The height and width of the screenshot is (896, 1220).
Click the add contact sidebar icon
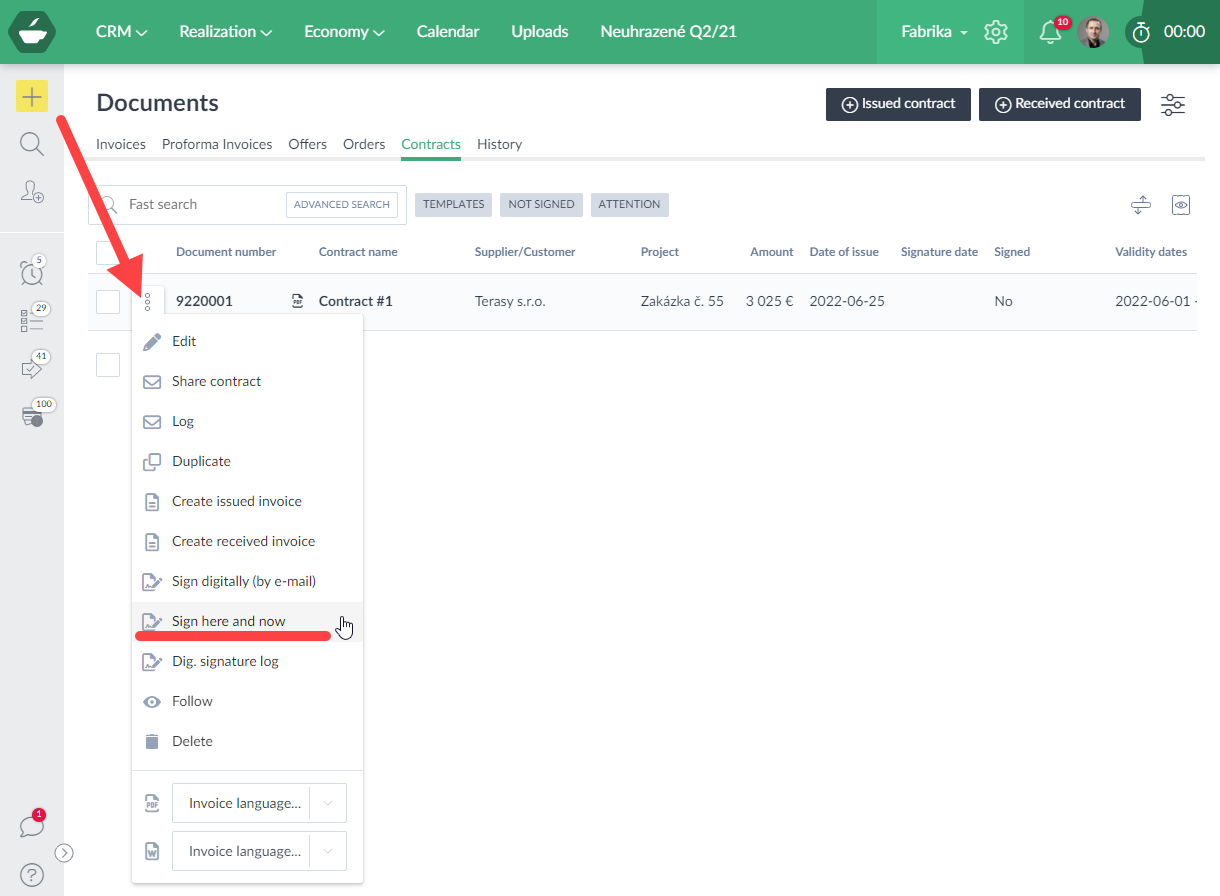[x=32, y=192]
